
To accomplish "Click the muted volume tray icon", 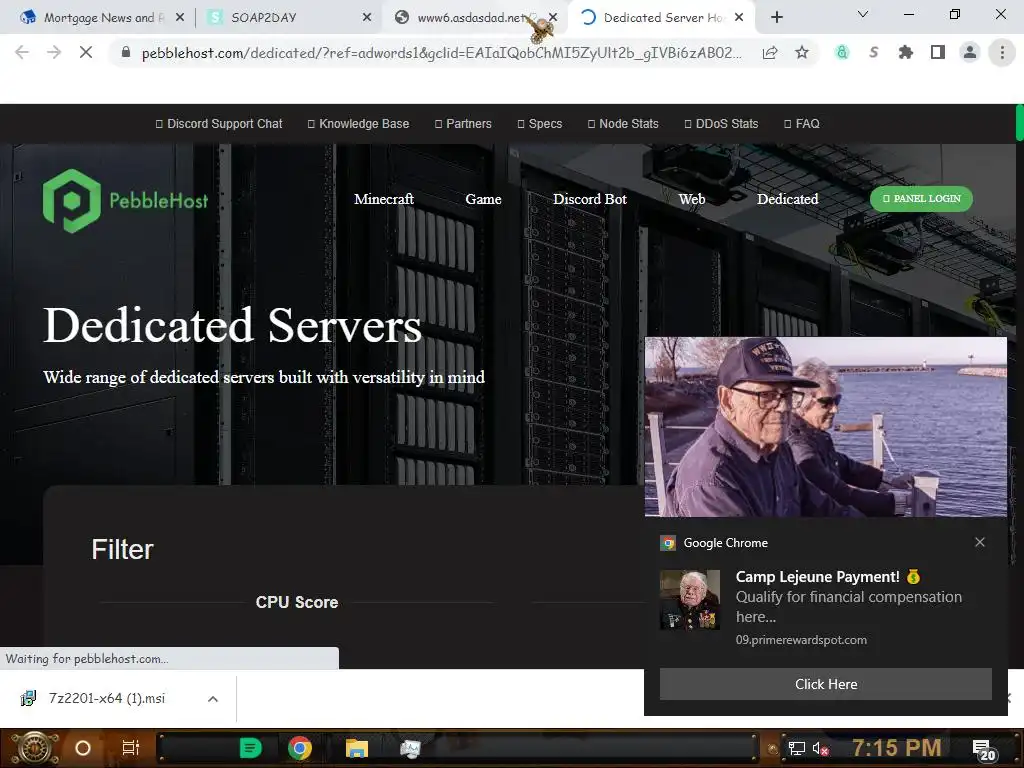I will click(821, 748).
